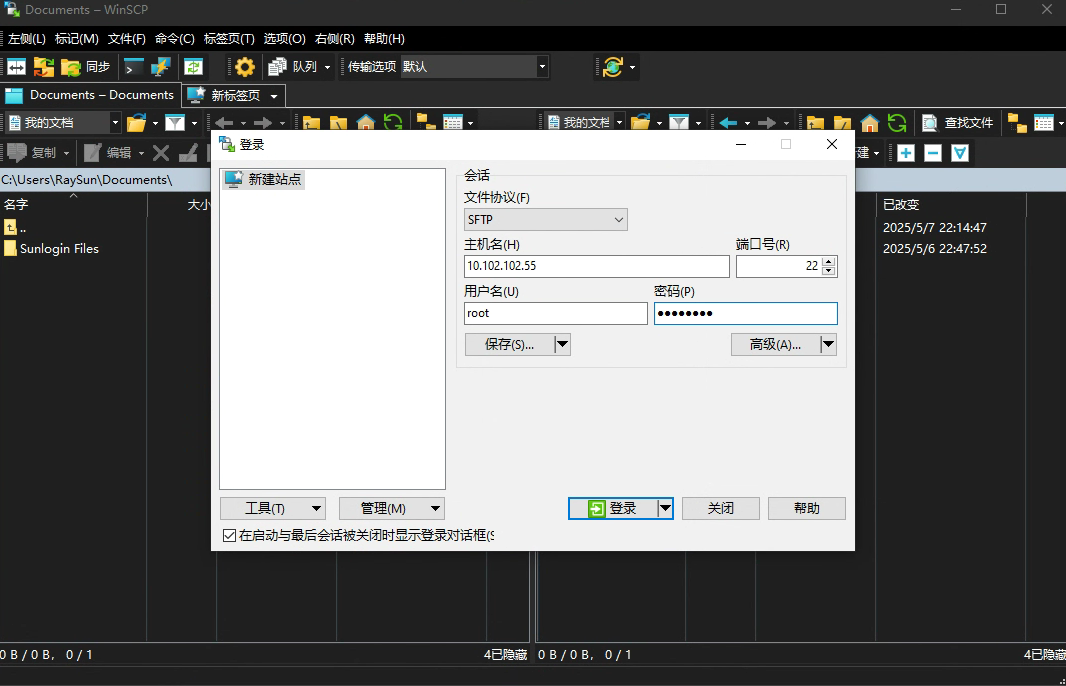The width and height of the screenshot is (1066, 686).
Task: Click the 端口号 port number field
Action: [x=778, y=267]
